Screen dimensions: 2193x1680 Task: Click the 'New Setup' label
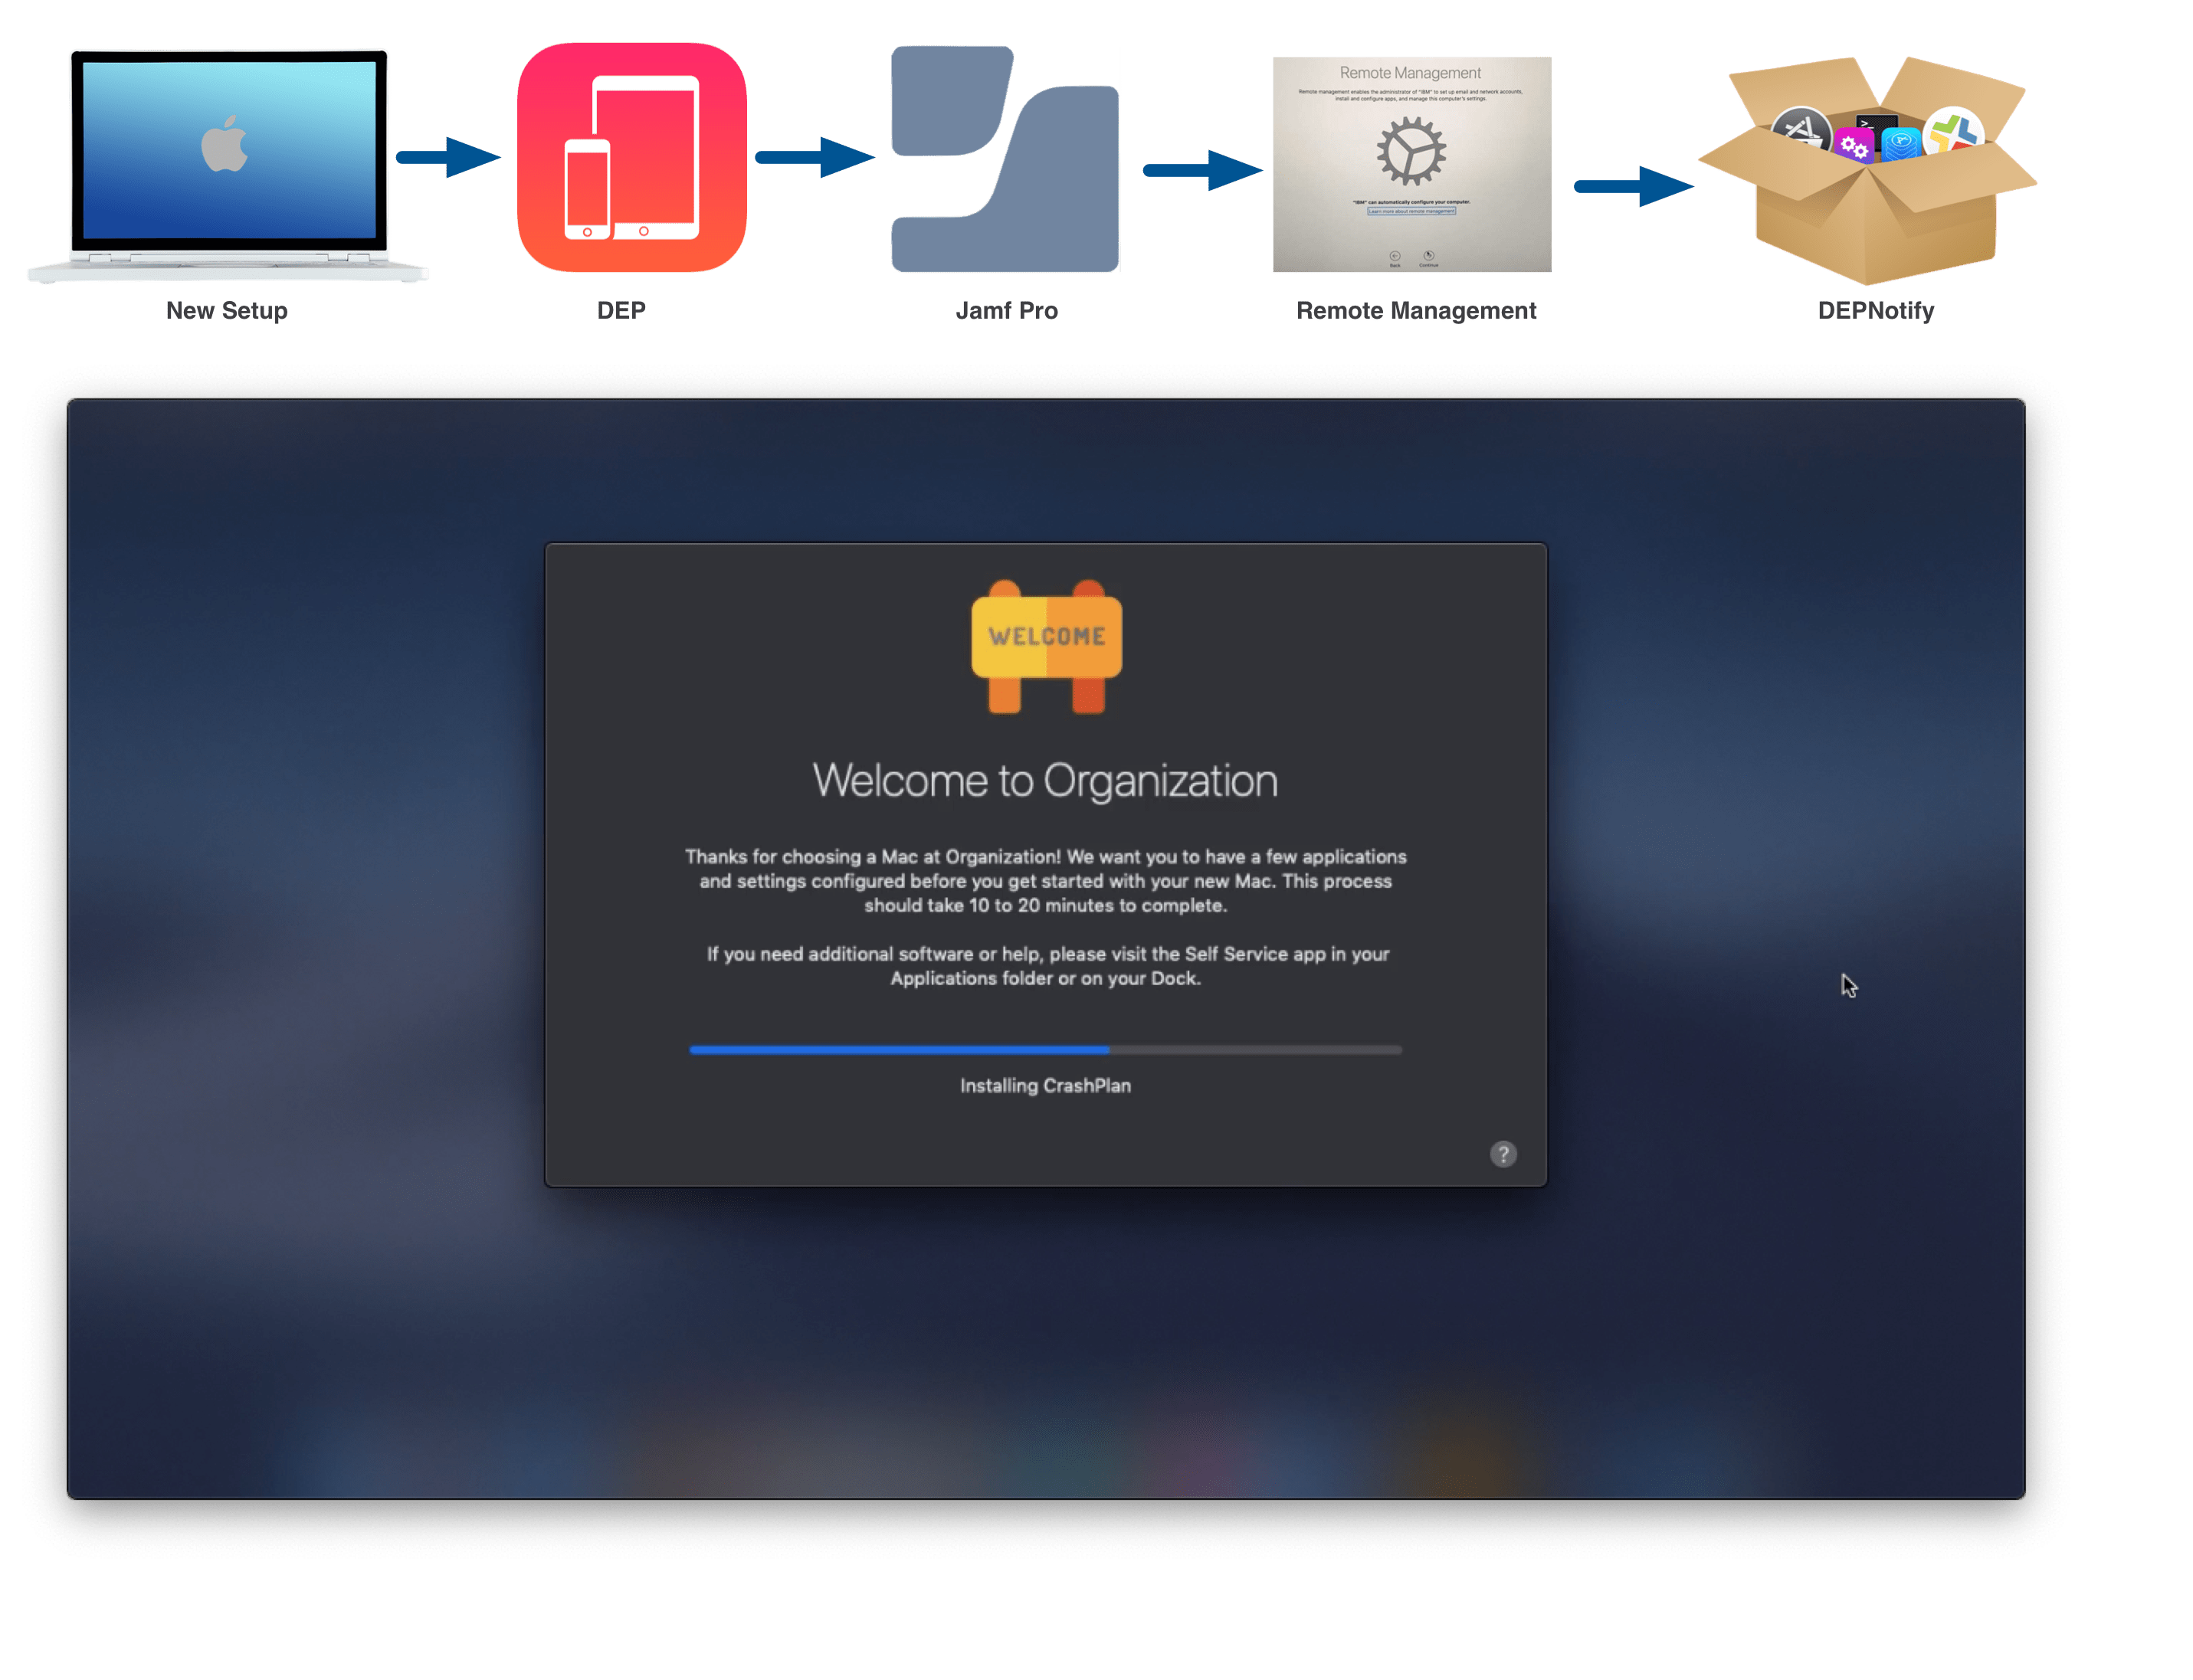click(227, 311)
